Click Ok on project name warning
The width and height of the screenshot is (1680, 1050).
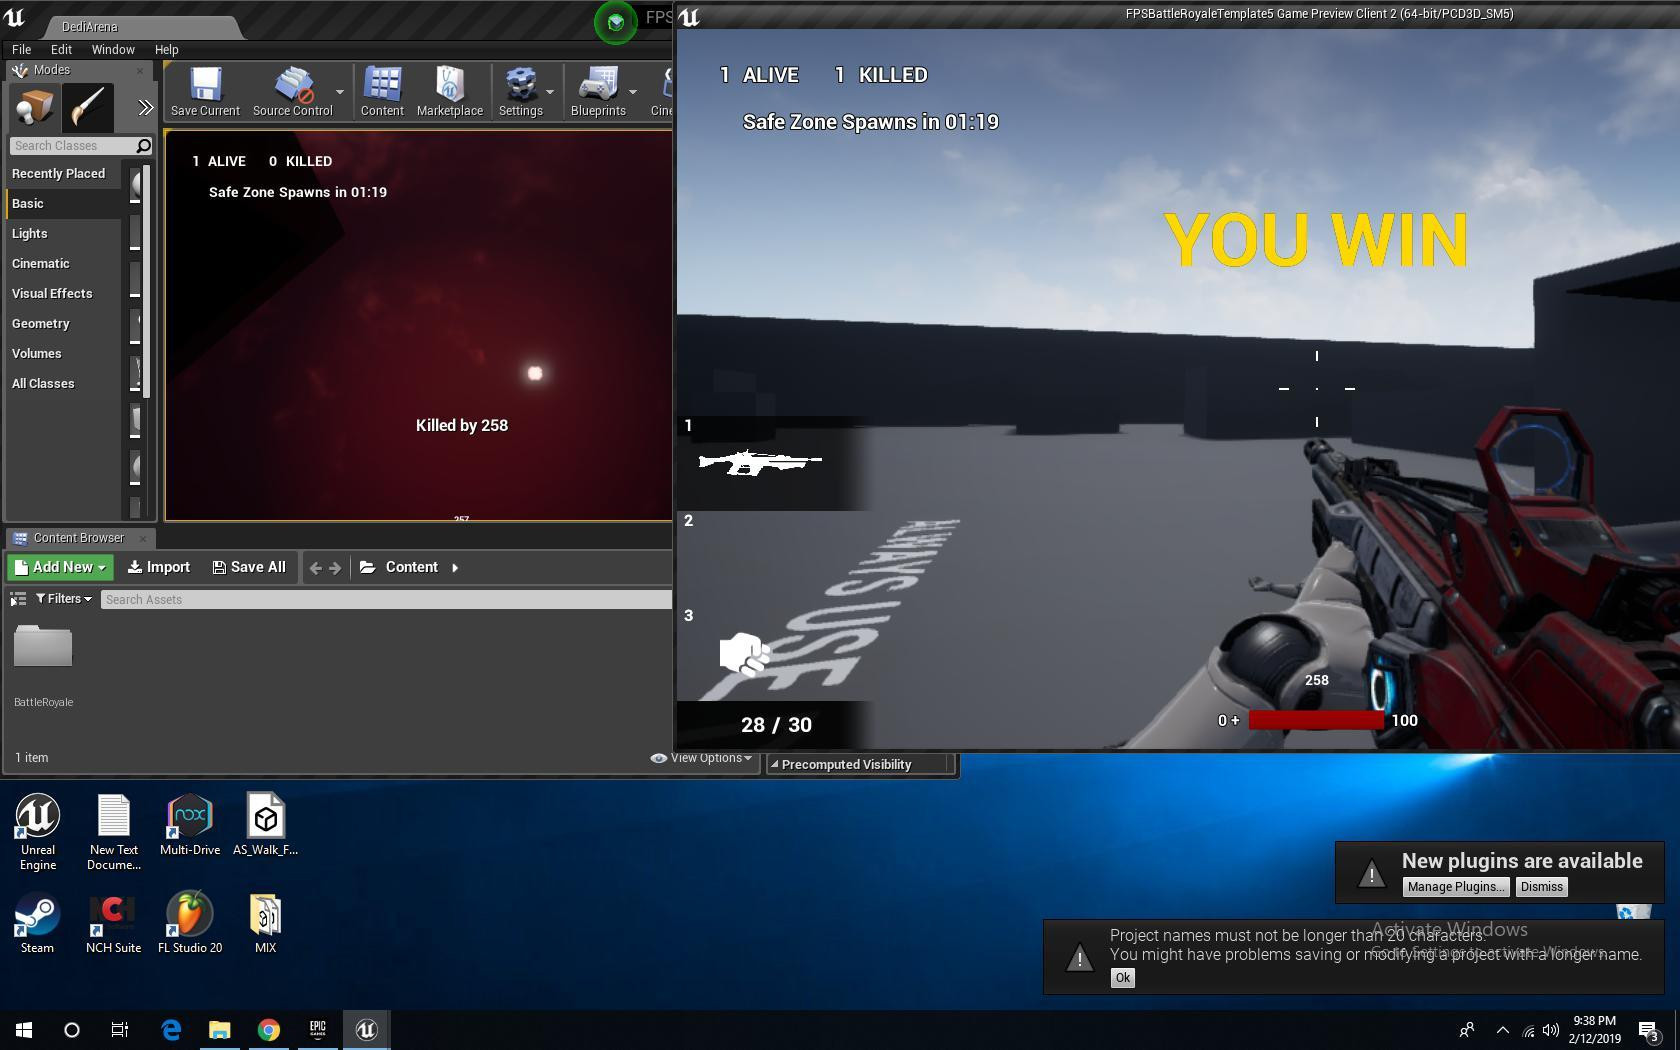(1122, 978)
